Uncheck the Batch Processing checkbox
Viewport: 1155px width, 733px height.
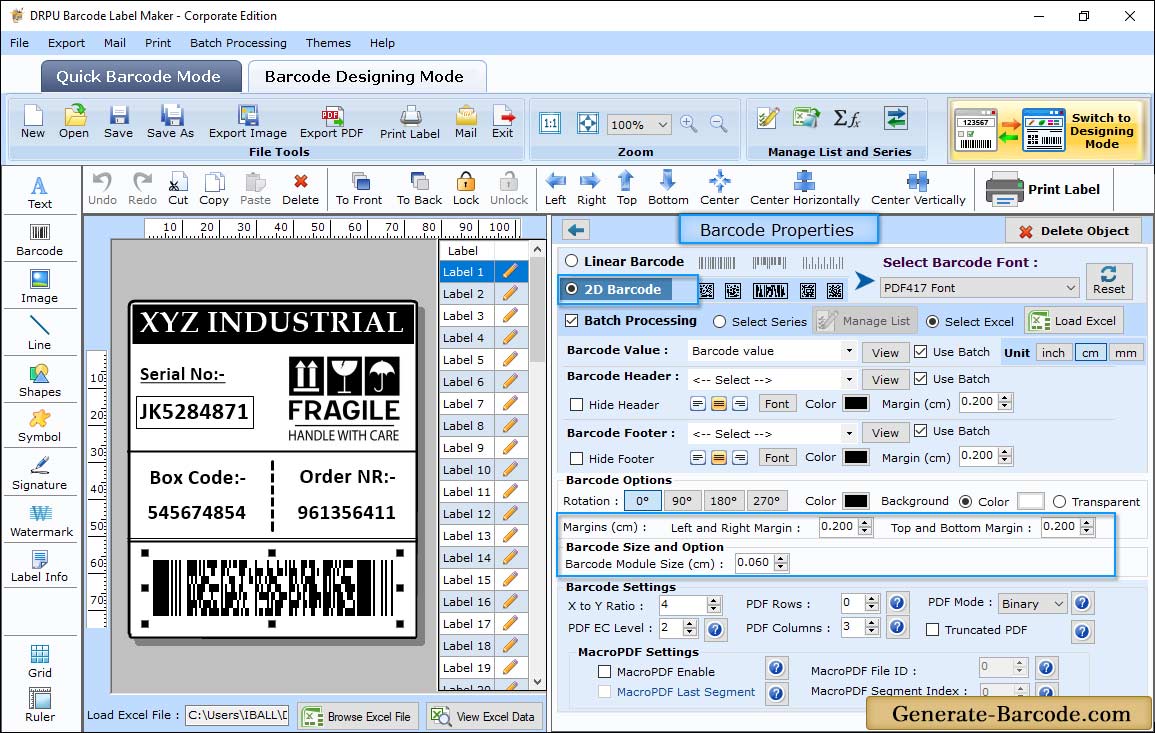coord(572,320)
